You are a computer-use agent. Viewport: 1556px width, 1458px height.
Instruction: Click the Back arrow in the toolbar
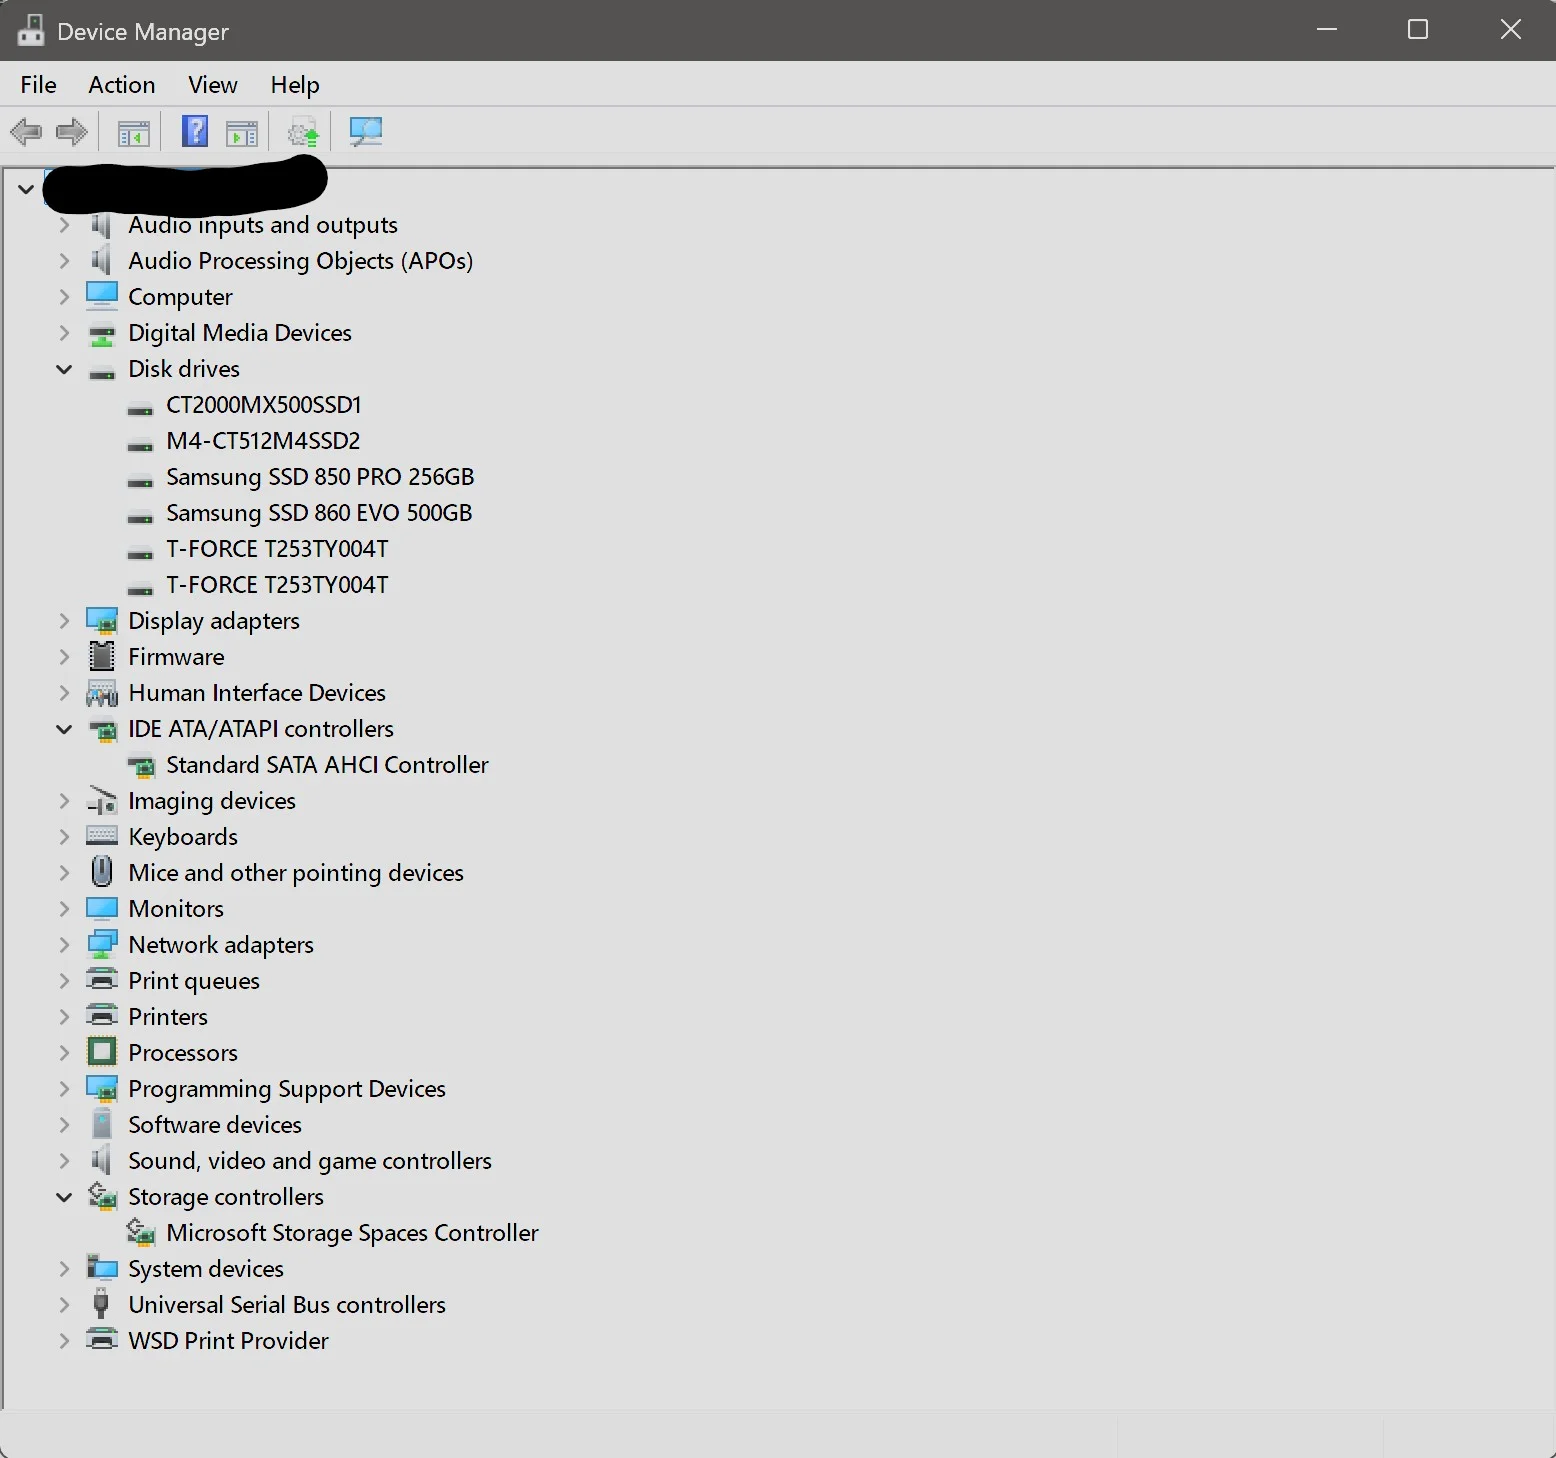click(26, 132)
